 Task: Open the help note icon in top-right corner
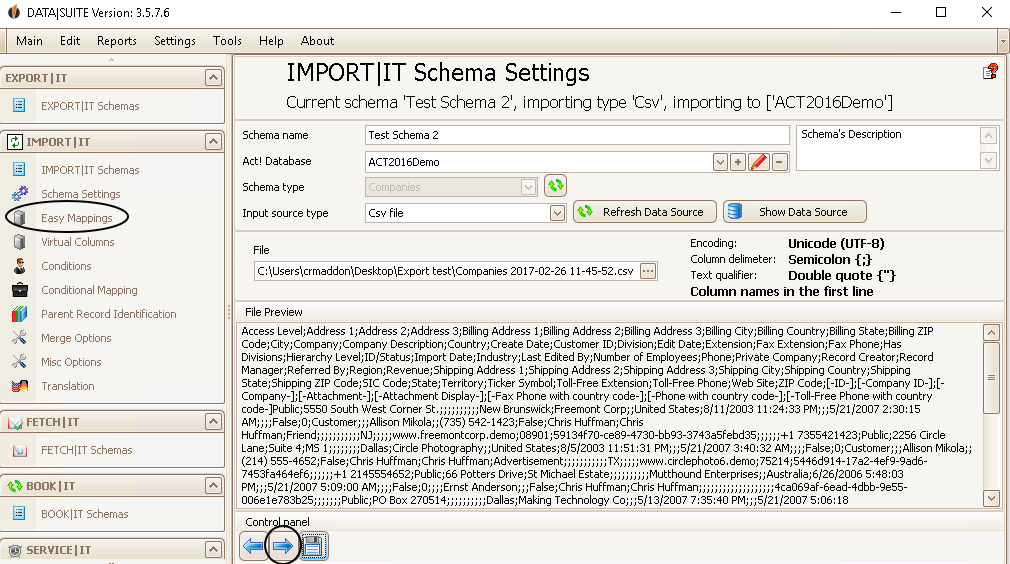(990, 71)
